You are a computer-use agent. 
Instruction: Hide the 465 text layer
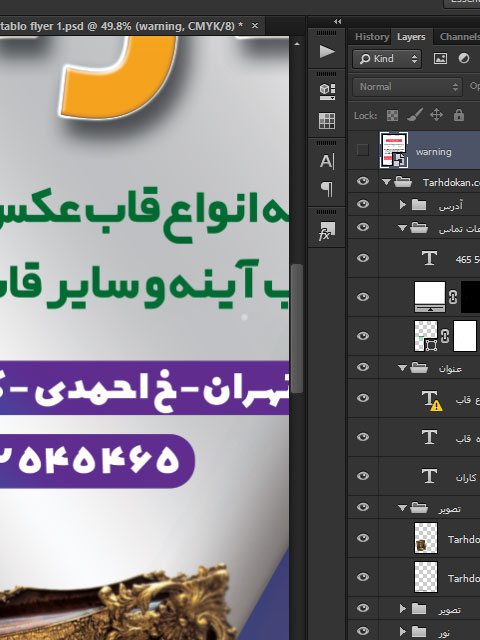point(362,258)
